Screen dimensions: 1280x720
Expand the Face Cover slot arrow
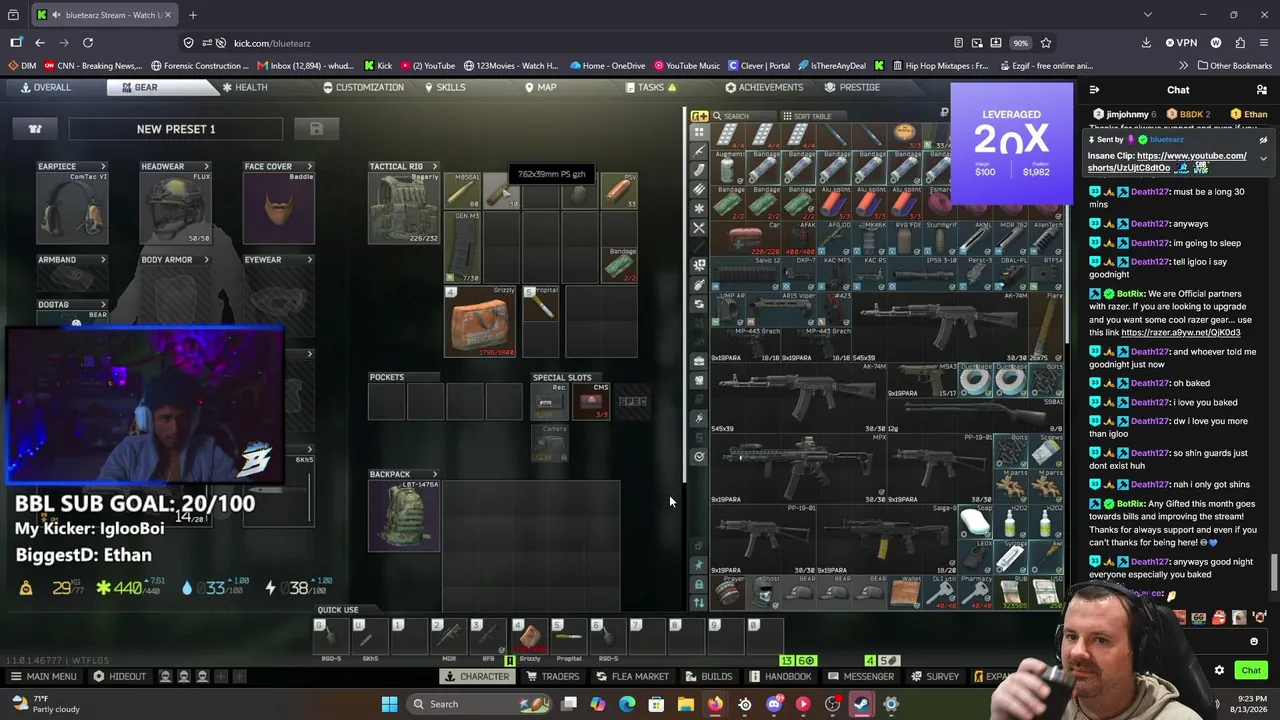[x=309, y=167]
